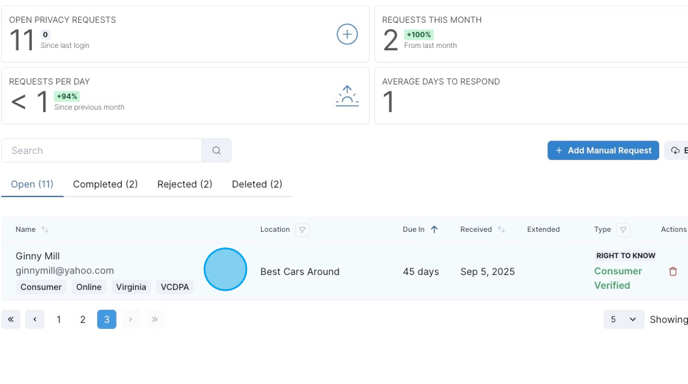This screenshot has width=688, height=384.
Task: Open the Deleted (2) tab
Action: click(x=257, y=184)
